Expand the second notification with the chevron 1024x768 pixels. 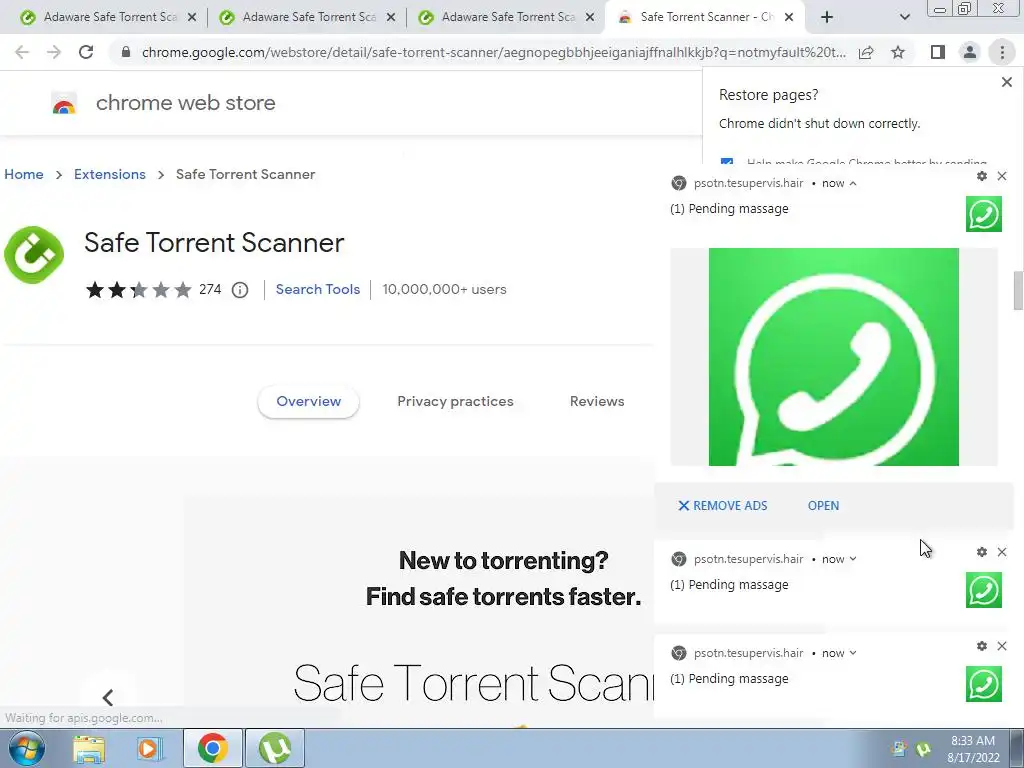click(x=853, y=559)
